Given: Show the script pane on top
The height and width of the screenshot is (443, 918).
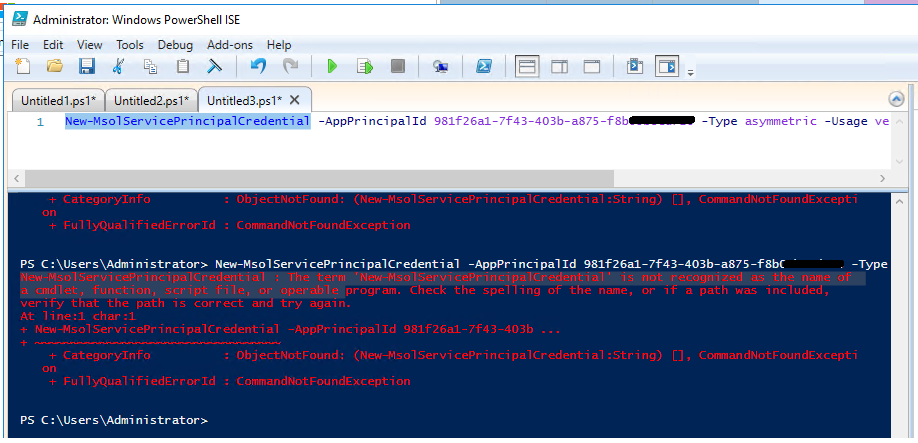Looking at the screenshot, I should click(x=527, y=67).
